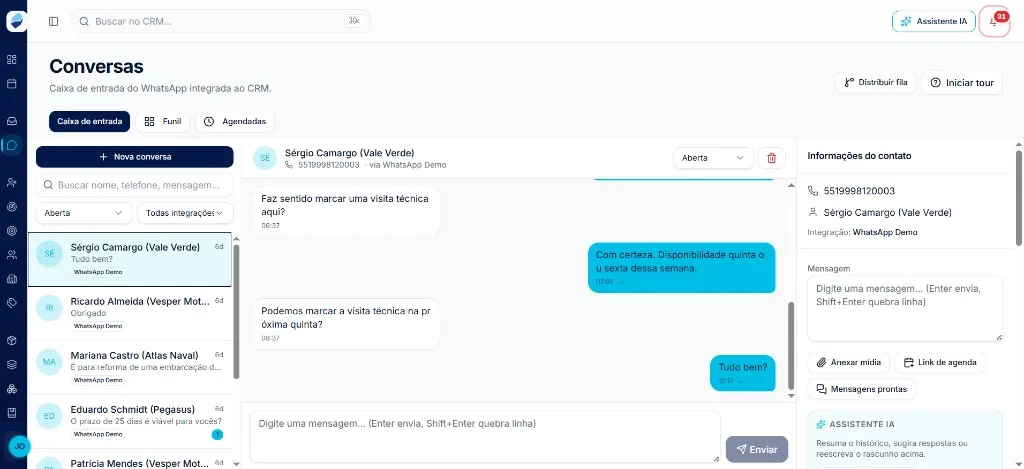1024x469 pixels.
Task: Click the Enviar send button
Action: 757,449
